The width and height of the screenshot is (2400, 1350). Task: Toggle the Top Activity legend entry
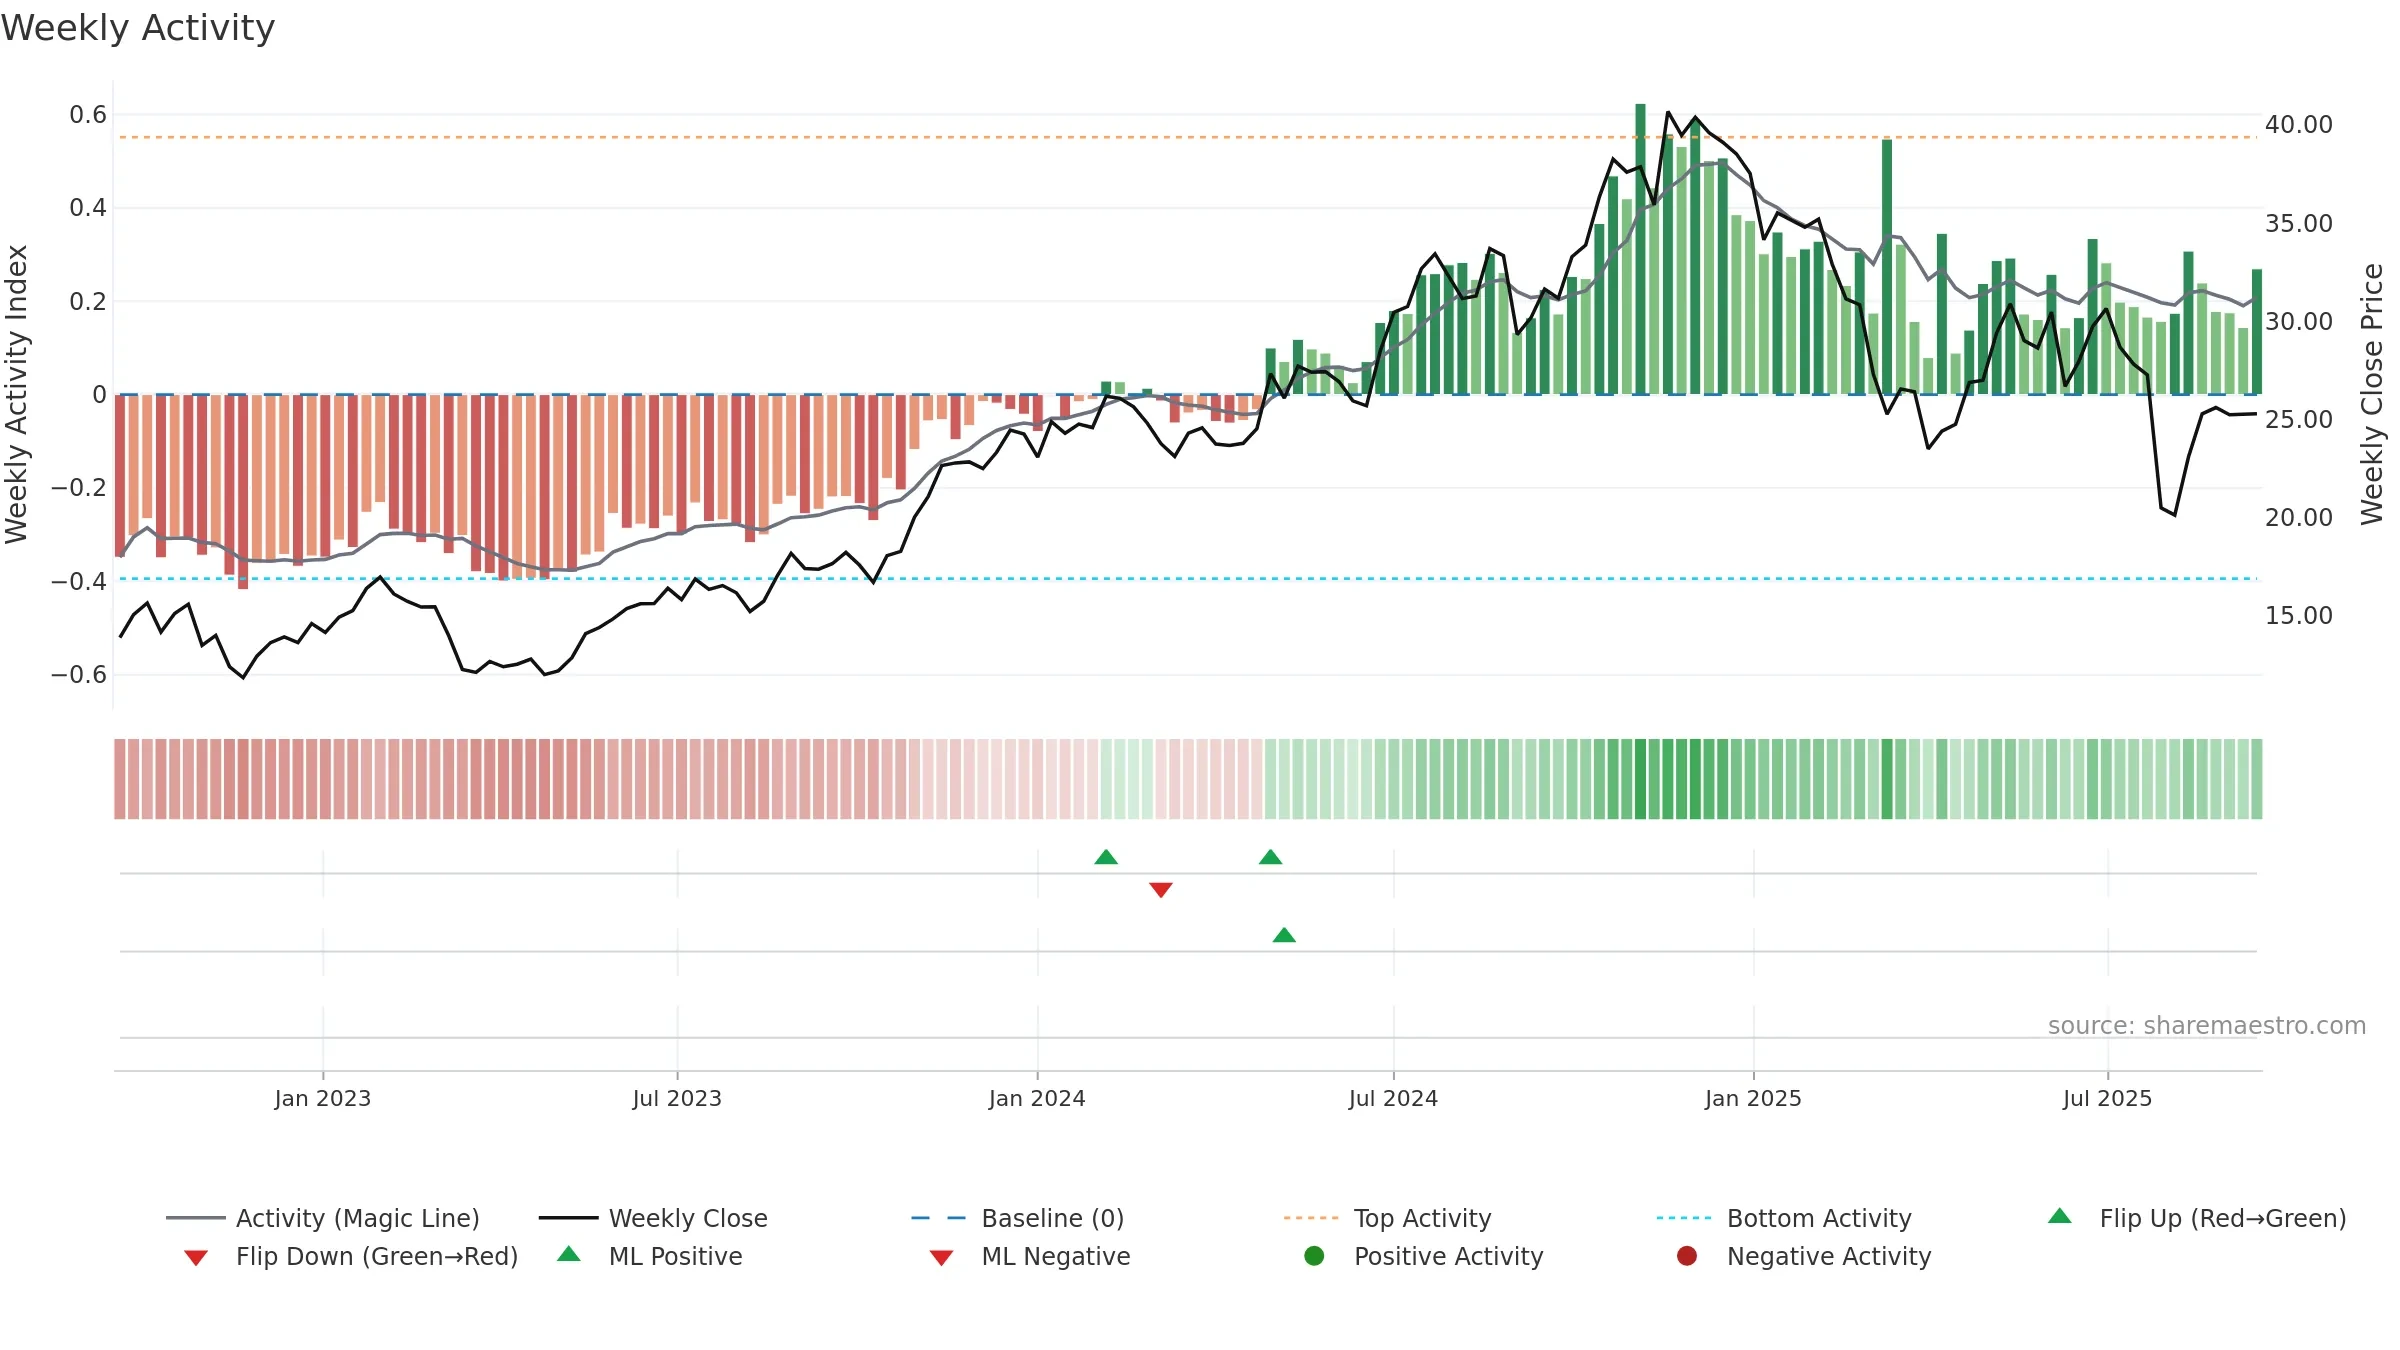(x=1387, y=1218)
